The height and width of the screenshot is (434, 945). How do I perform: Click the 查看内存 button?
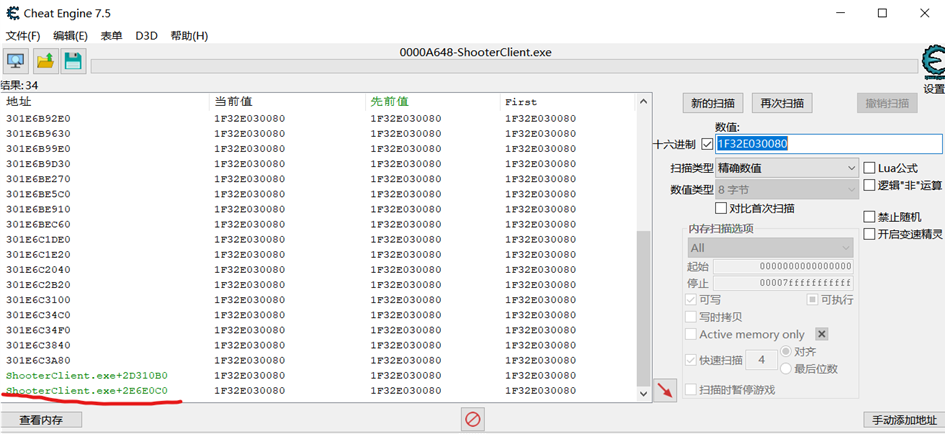(42, 420)
